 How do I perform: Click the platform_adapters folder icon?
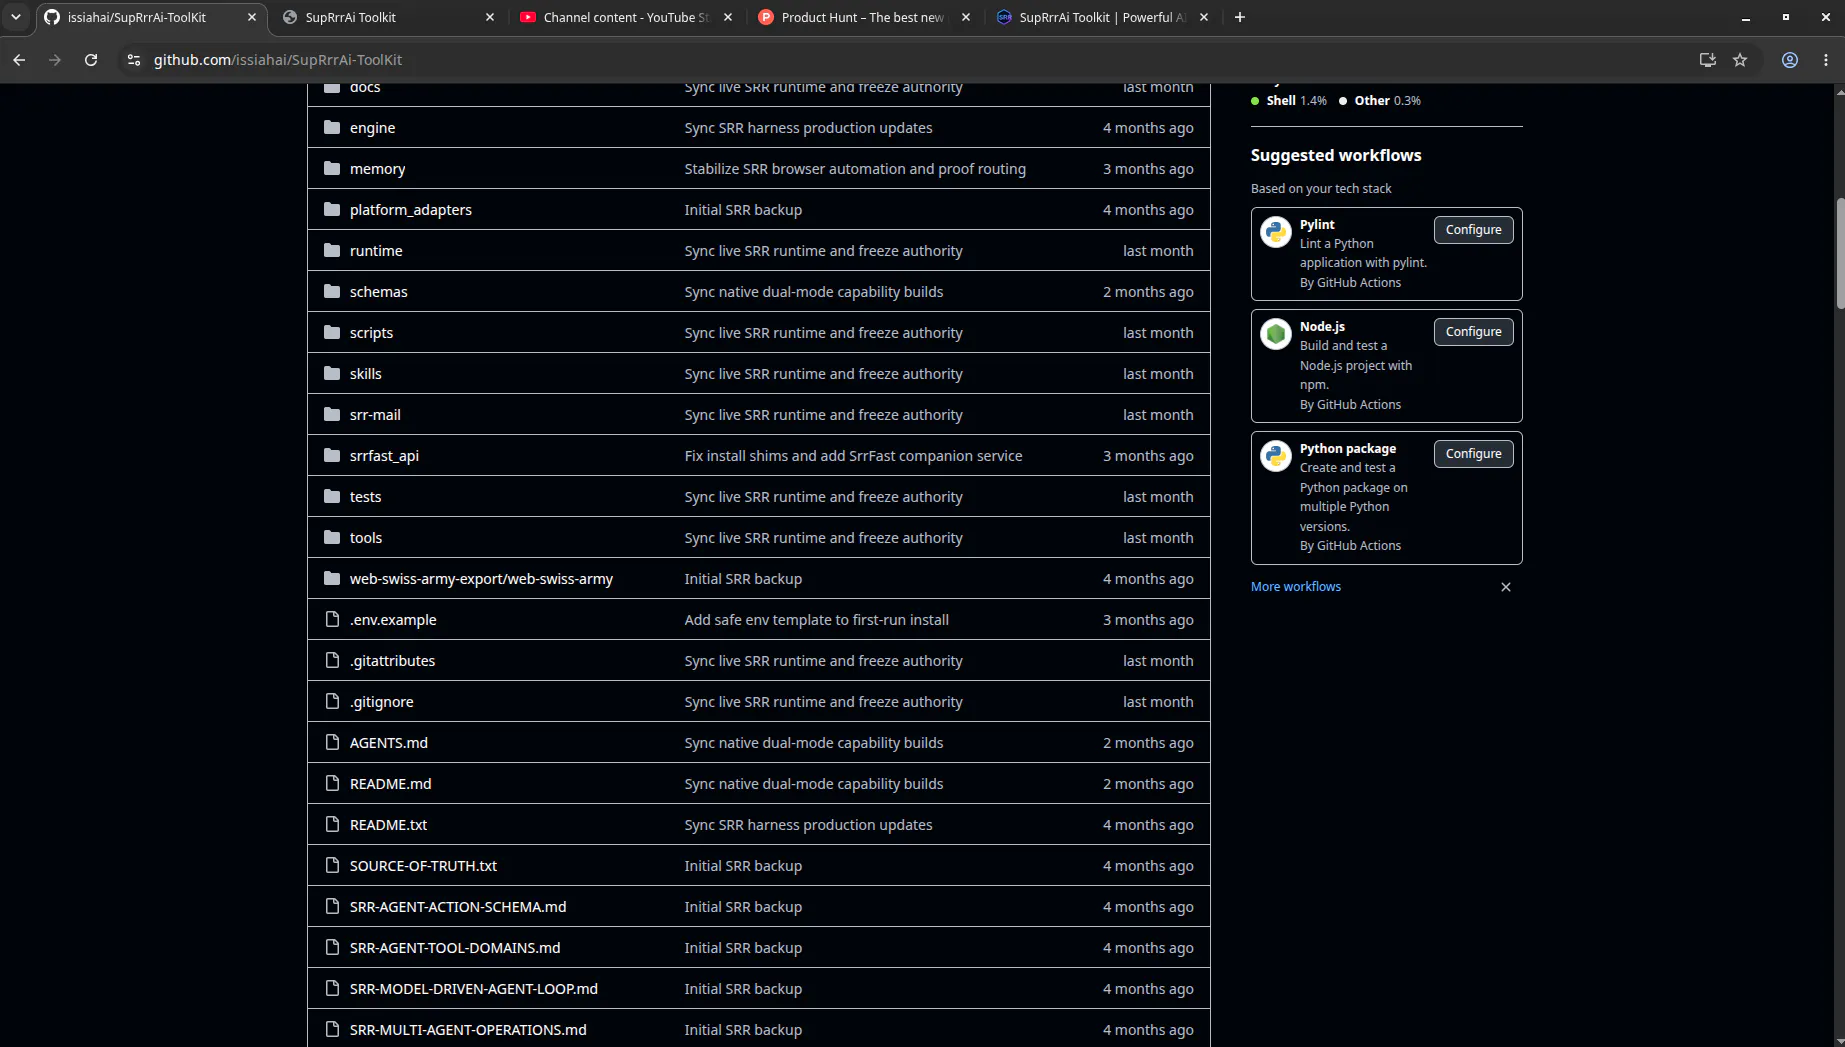(332, 210)
